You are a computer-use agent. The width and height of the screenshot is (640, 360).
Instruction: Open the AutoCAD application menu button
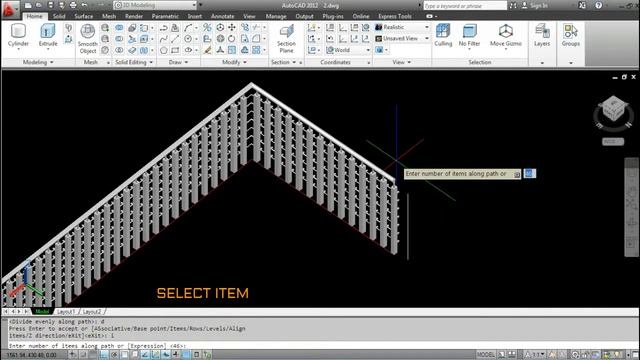(x=10, y=9)
